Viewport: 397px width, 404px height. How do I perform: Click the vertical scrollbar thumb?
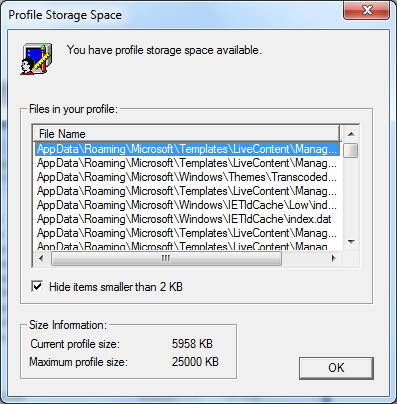(x=351, y=150)
